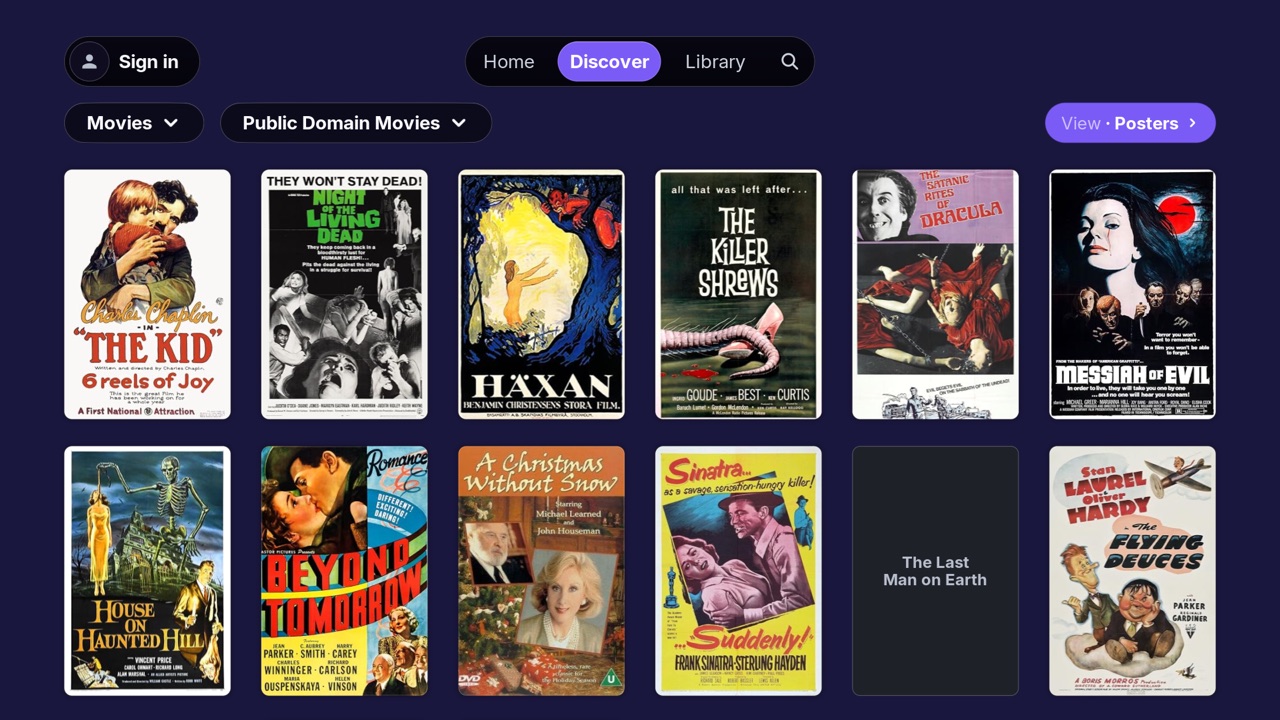The image size is (1280, 720).
Task: Open Night of the Living Dead poster
Action: (344, 294)
